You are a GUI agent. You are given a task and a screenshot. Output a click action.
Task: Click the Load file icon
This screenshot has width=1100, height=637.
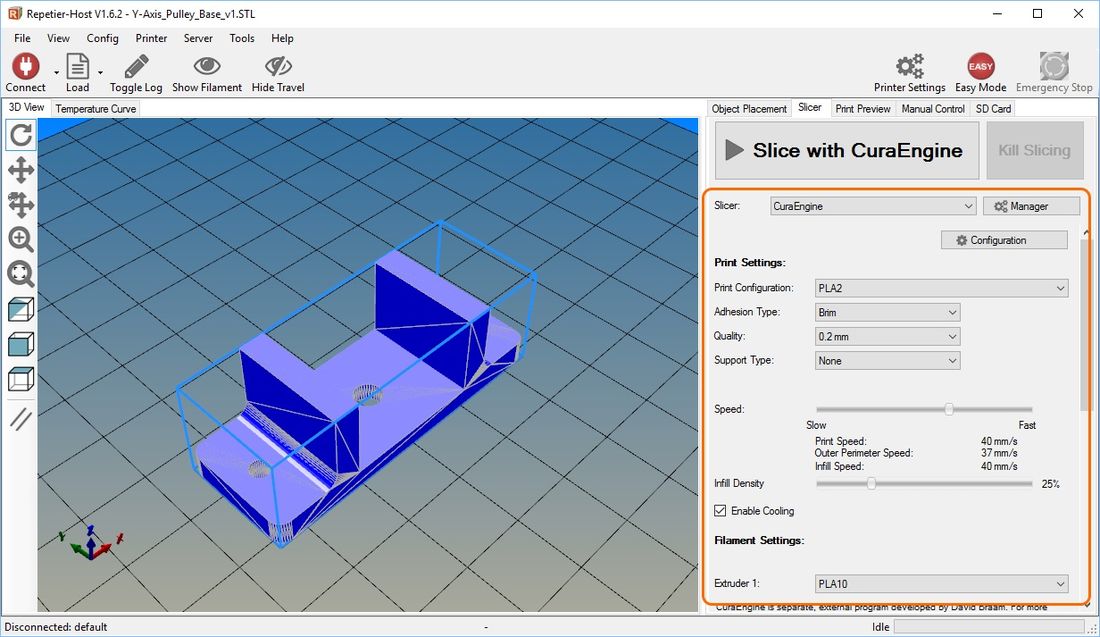tap(77, 67)
